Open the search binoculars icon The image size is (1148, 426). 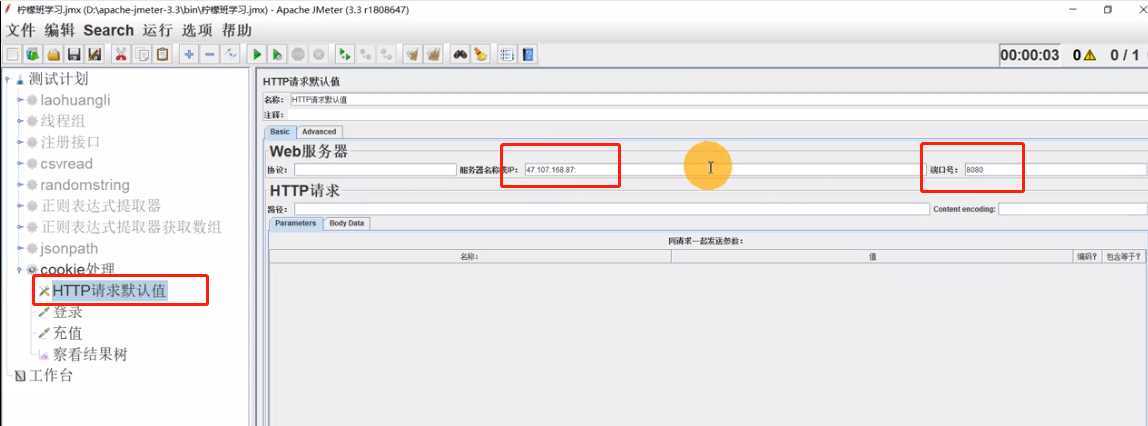tap(460, 54)
